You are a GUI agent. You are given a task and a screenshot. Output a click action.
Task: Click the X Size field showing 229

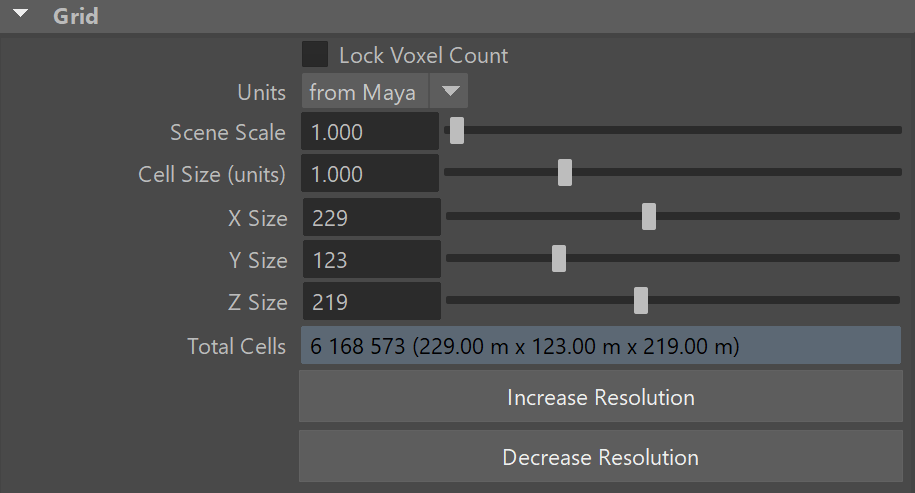372,218
